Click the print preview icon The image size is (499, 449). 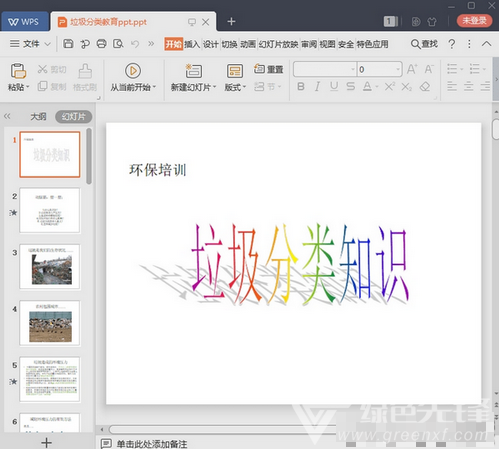pos(118,44)
